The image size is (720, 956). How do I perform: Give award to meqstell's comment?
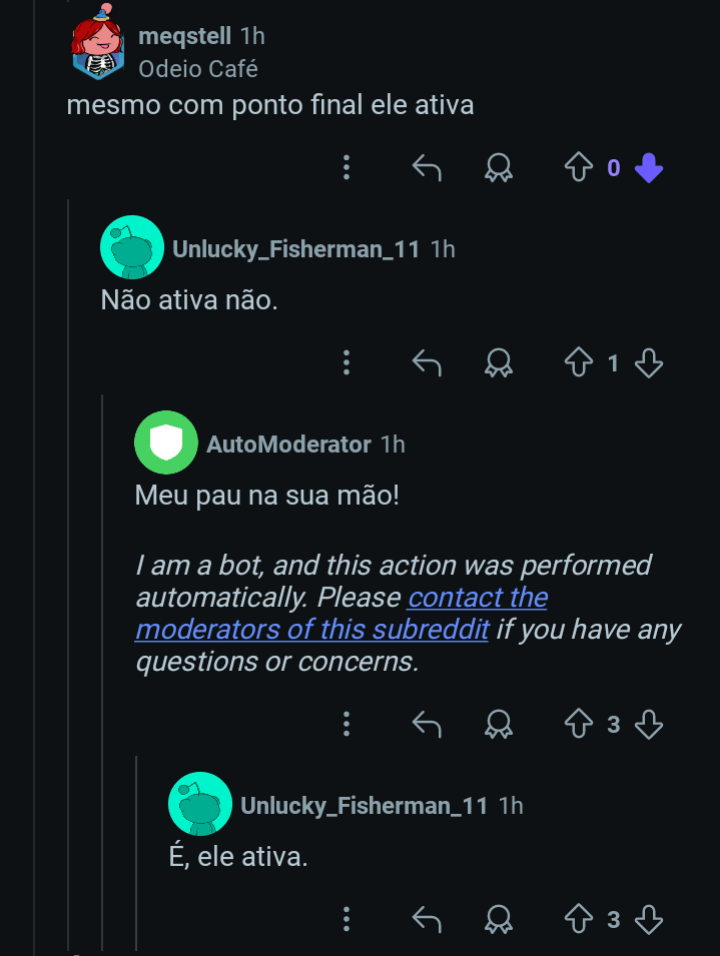(x=498, y=168)
